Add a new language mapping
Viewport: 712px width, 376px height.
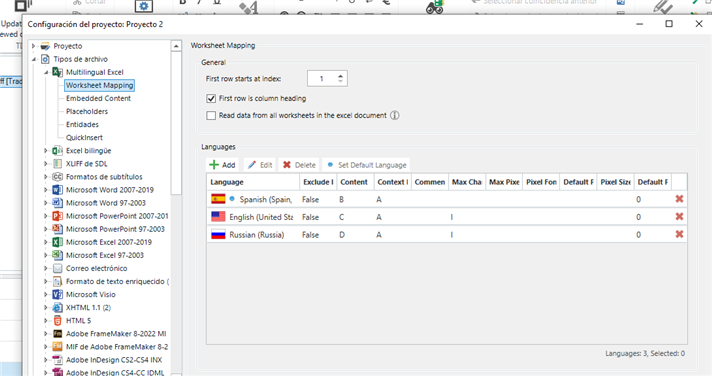pos(222,165)
